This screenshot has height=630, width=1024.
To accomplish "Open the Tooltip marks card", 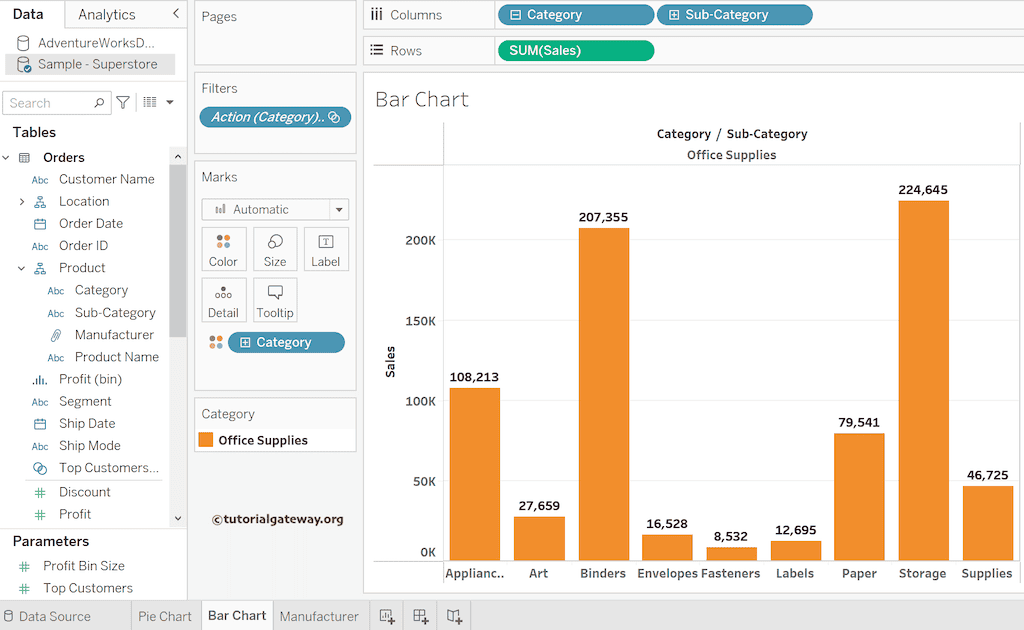I will pyautogui.click(x=275, y=300).
